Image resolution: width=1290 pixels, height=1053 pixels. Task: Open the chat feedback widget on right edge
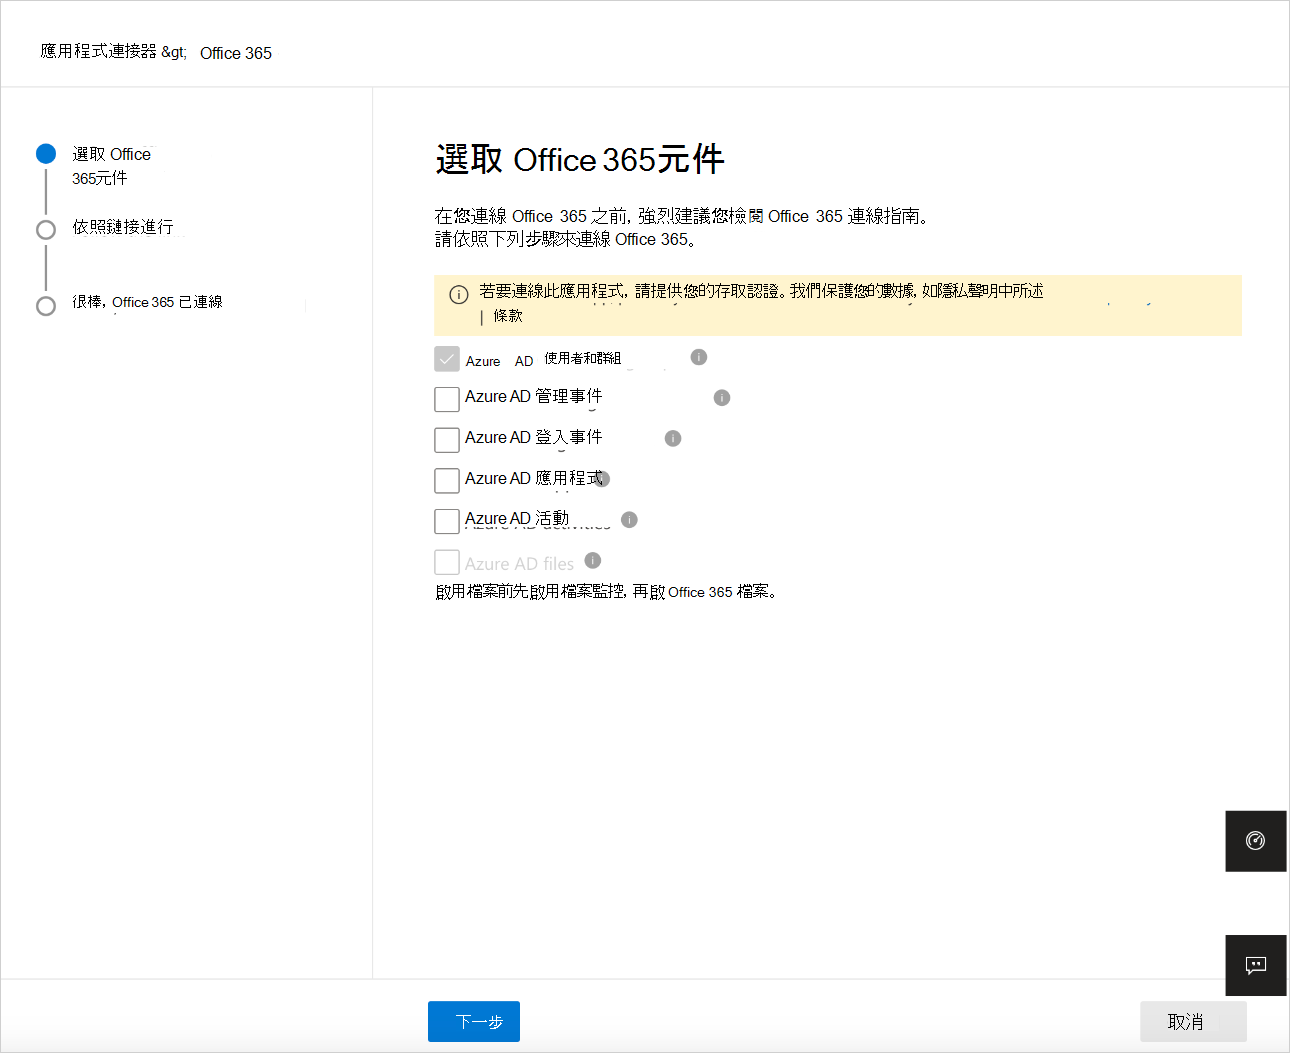pos(1256,965)
